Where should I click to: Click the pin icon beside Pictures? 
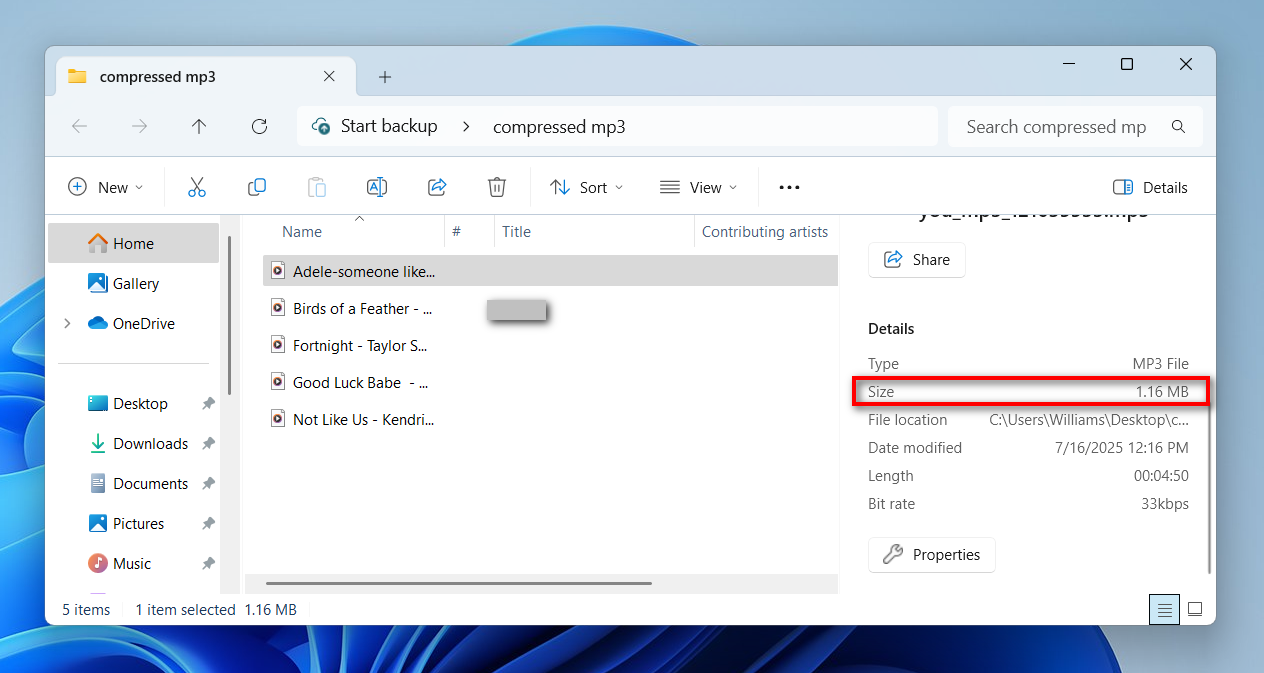point(208,524)
